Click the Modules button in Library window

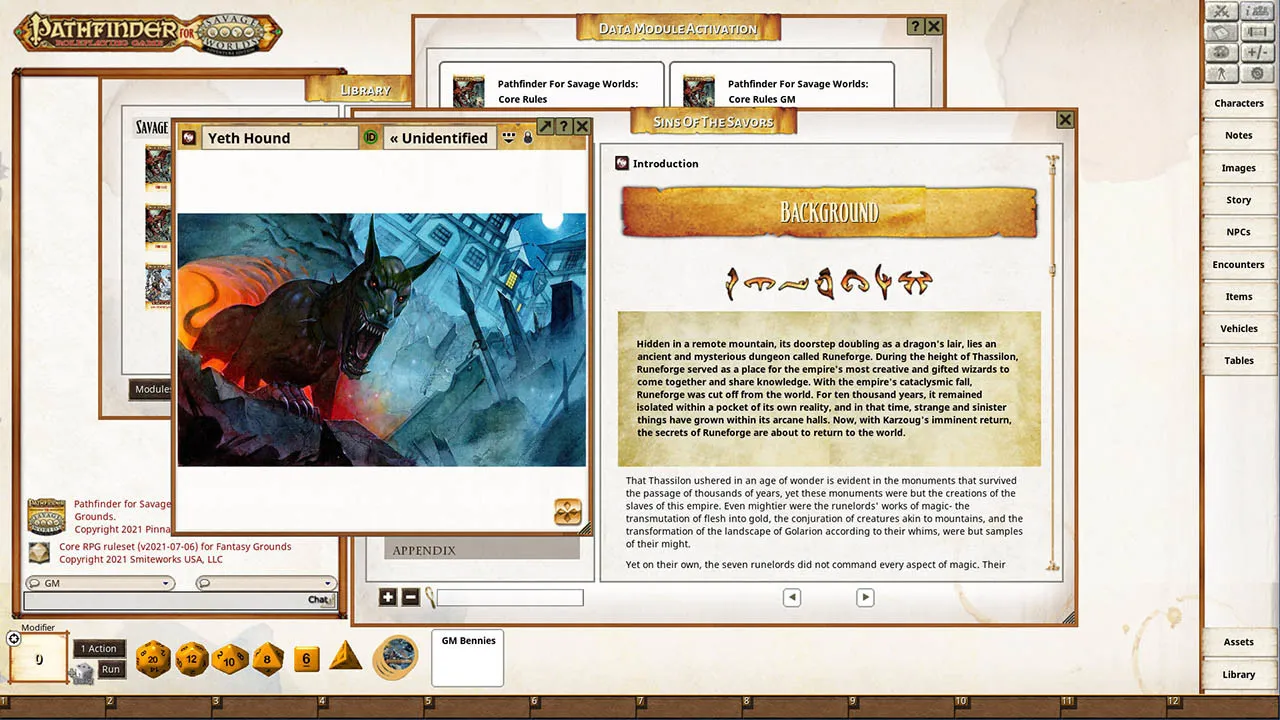tap(152, 389)
